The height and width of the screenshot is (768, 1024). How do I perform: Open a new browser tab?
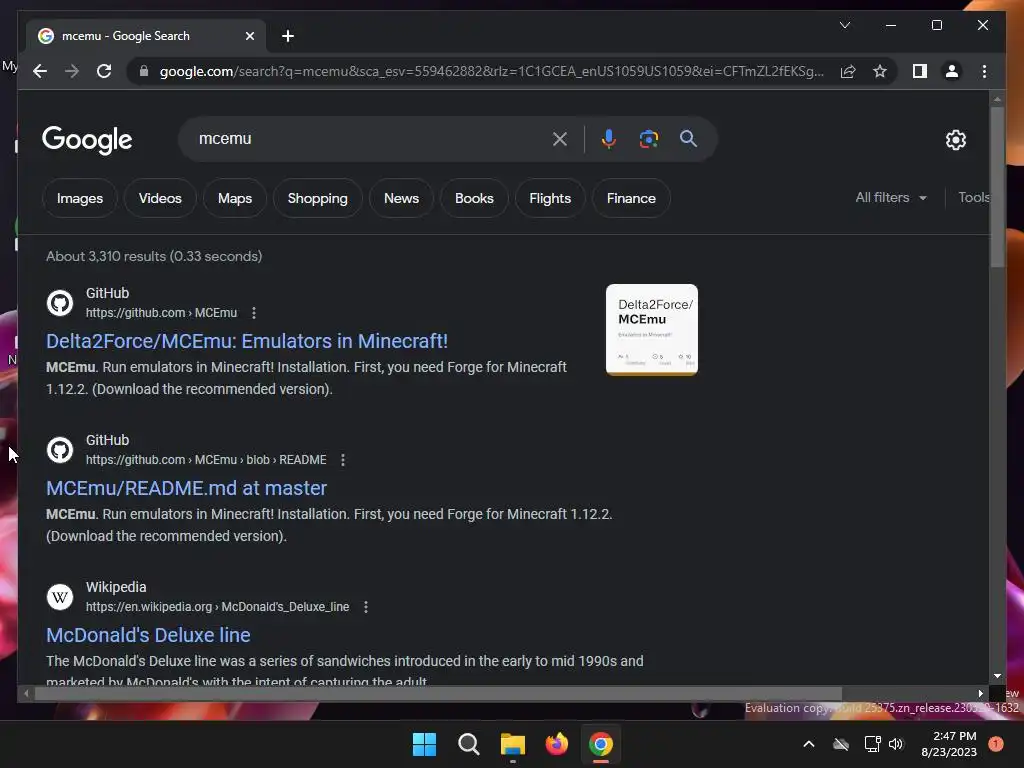(288, 36)
